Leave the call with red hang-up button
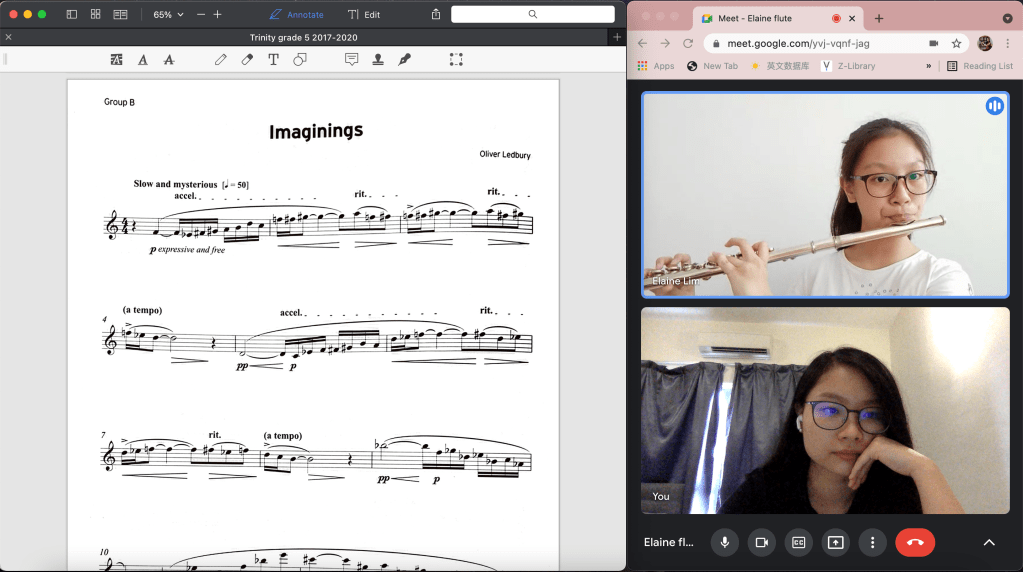Screen dimensions: 1023x572 915,542
